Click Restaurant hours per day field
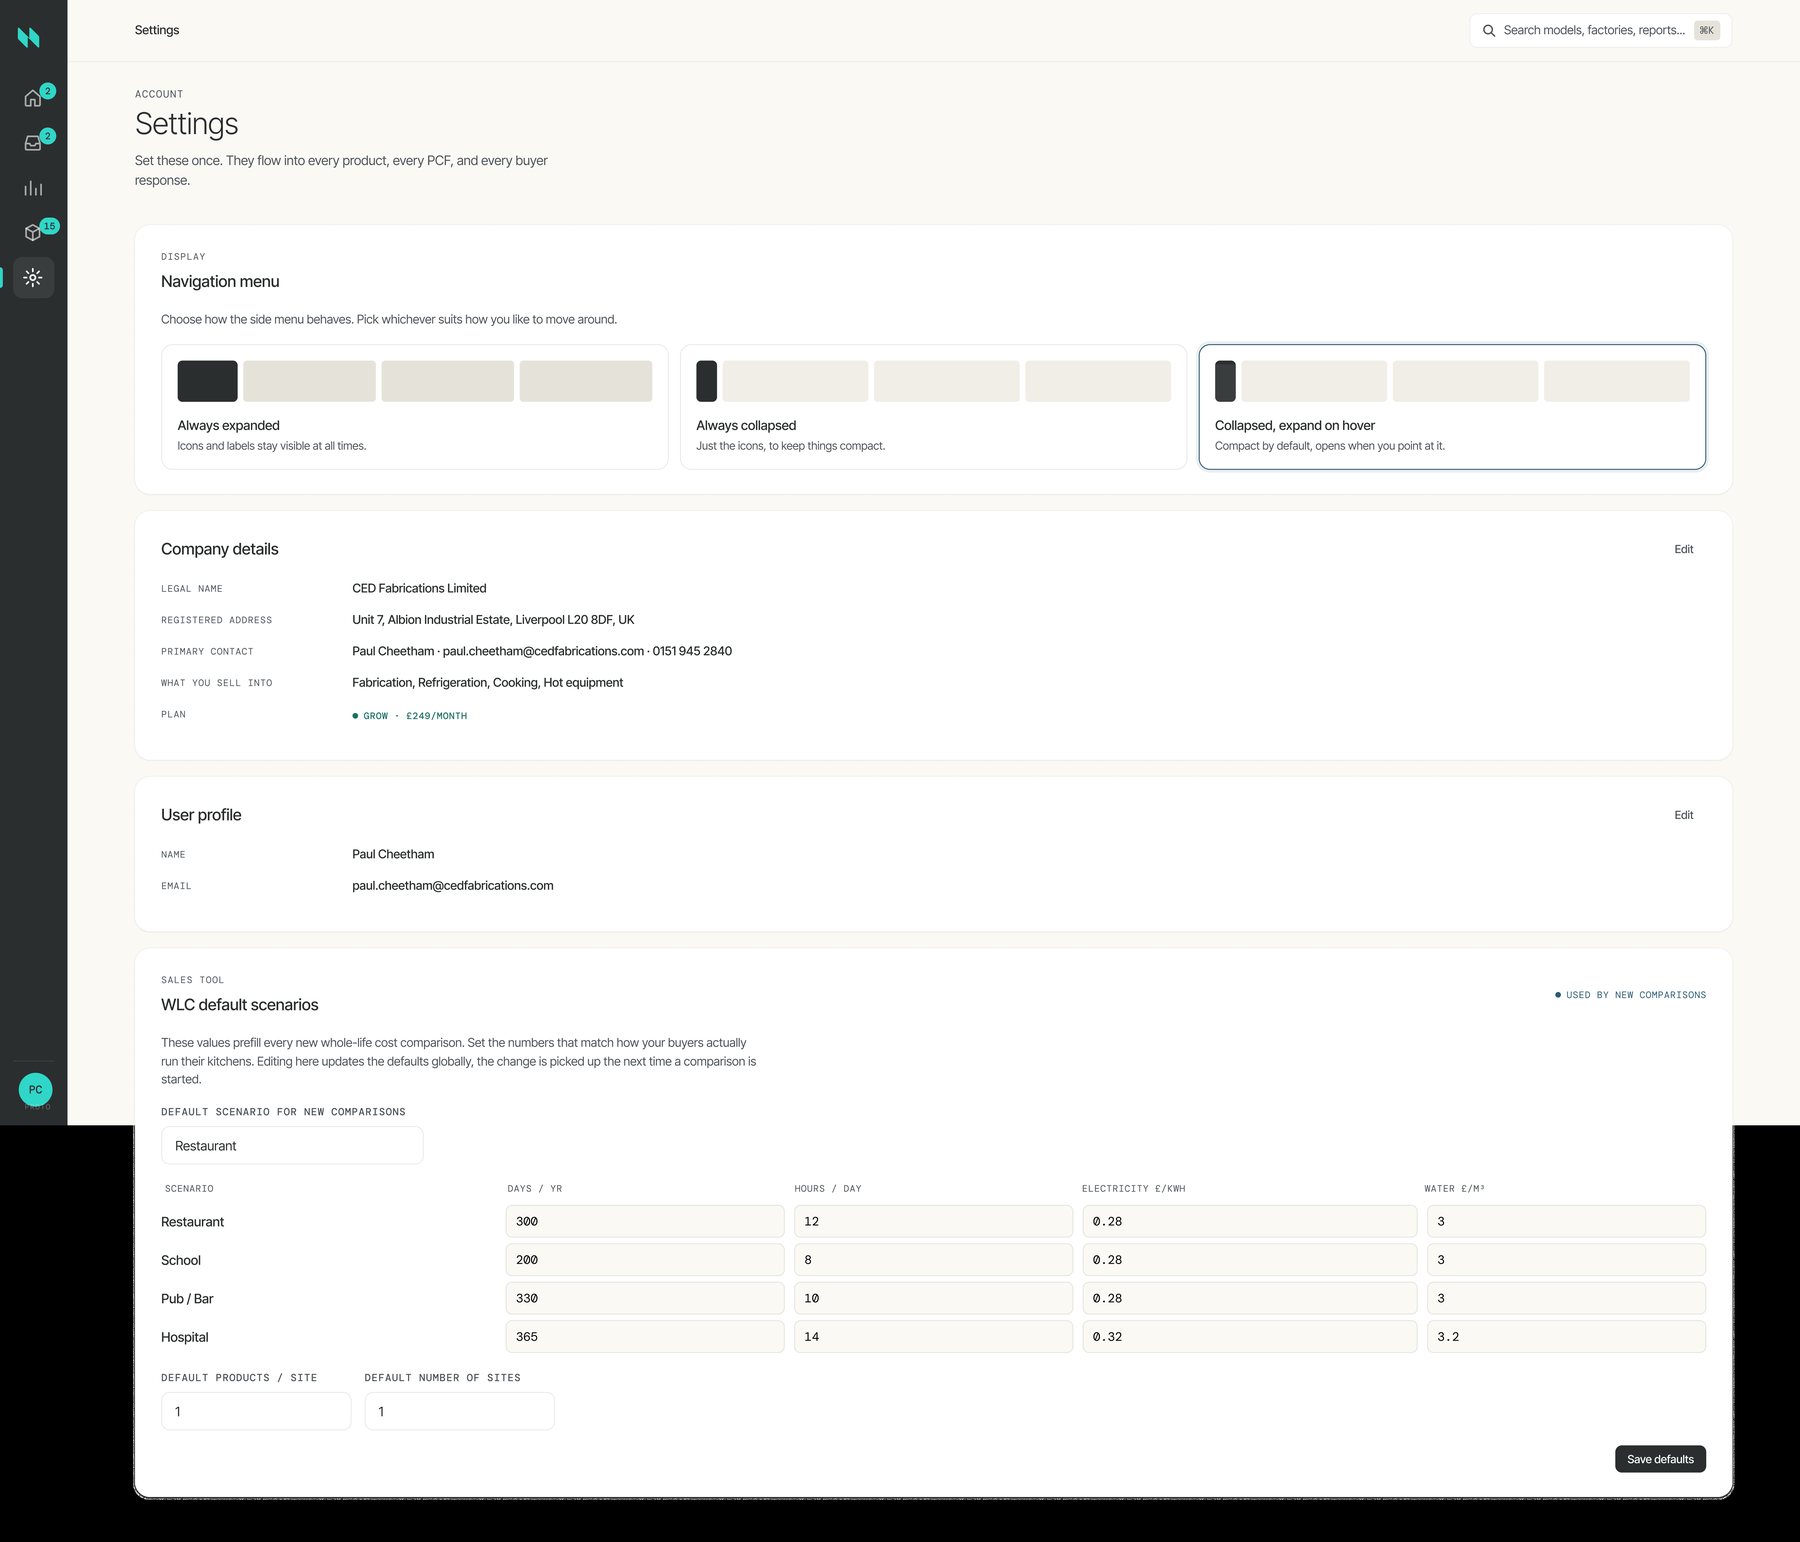Viewport: 1800px width, 1542px height. [x=933, y=1221]
